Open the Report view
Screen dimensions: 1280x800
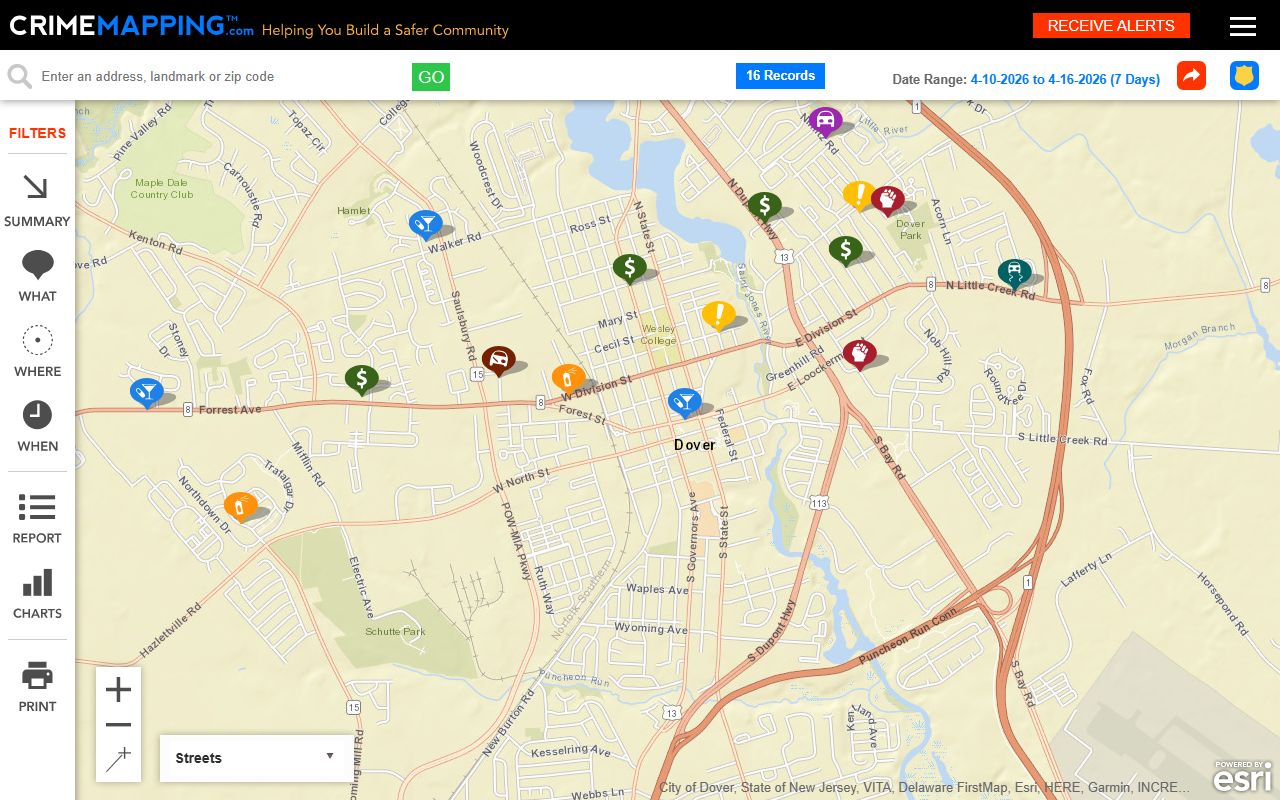(37, 518)
